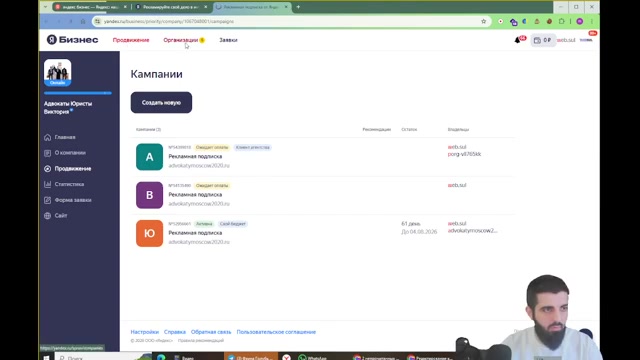The image size is (640, 360).
Task: Switch to the Рекламируйте своё дело tab
Action: [171, 7]
